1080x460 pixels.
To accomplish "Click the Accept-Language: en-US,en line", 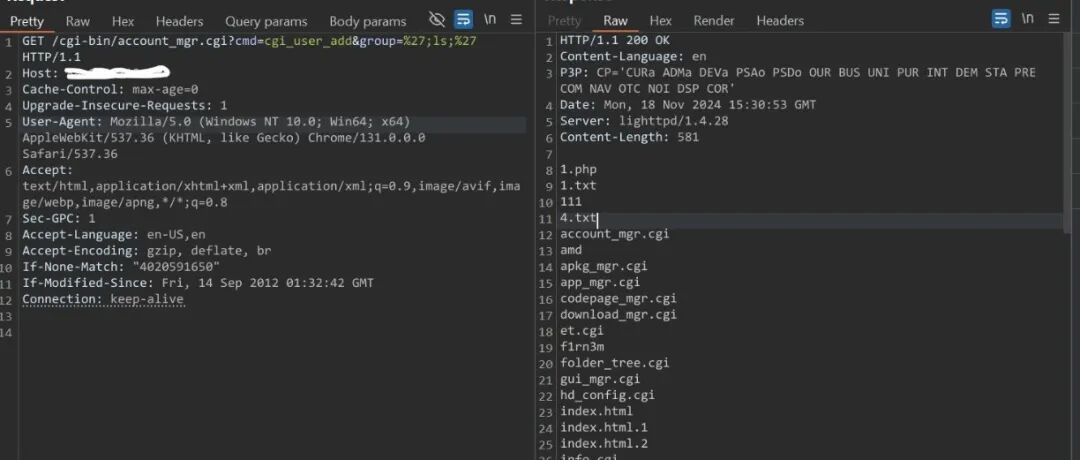I will [x=114, y=234].
